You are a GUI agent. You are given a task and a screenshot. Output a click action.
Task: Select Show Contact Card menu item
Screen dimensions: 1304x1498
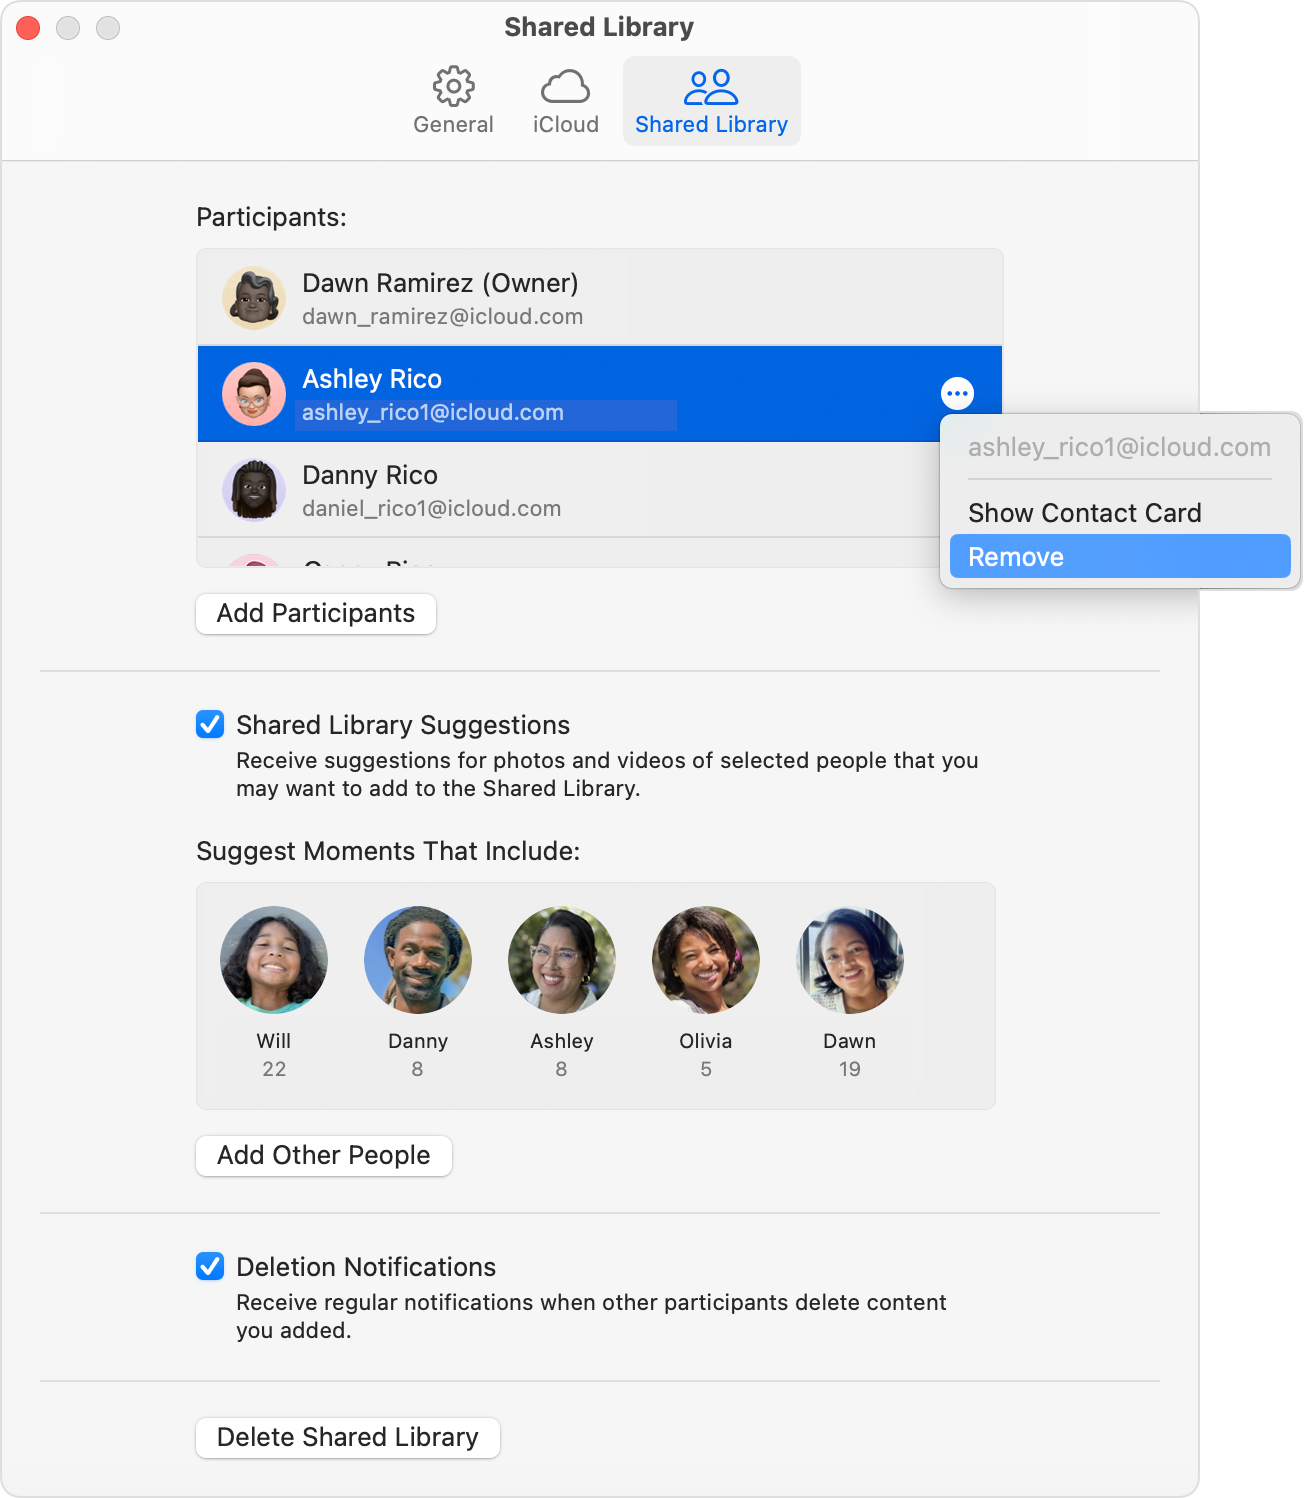[x=1084, y=512]
